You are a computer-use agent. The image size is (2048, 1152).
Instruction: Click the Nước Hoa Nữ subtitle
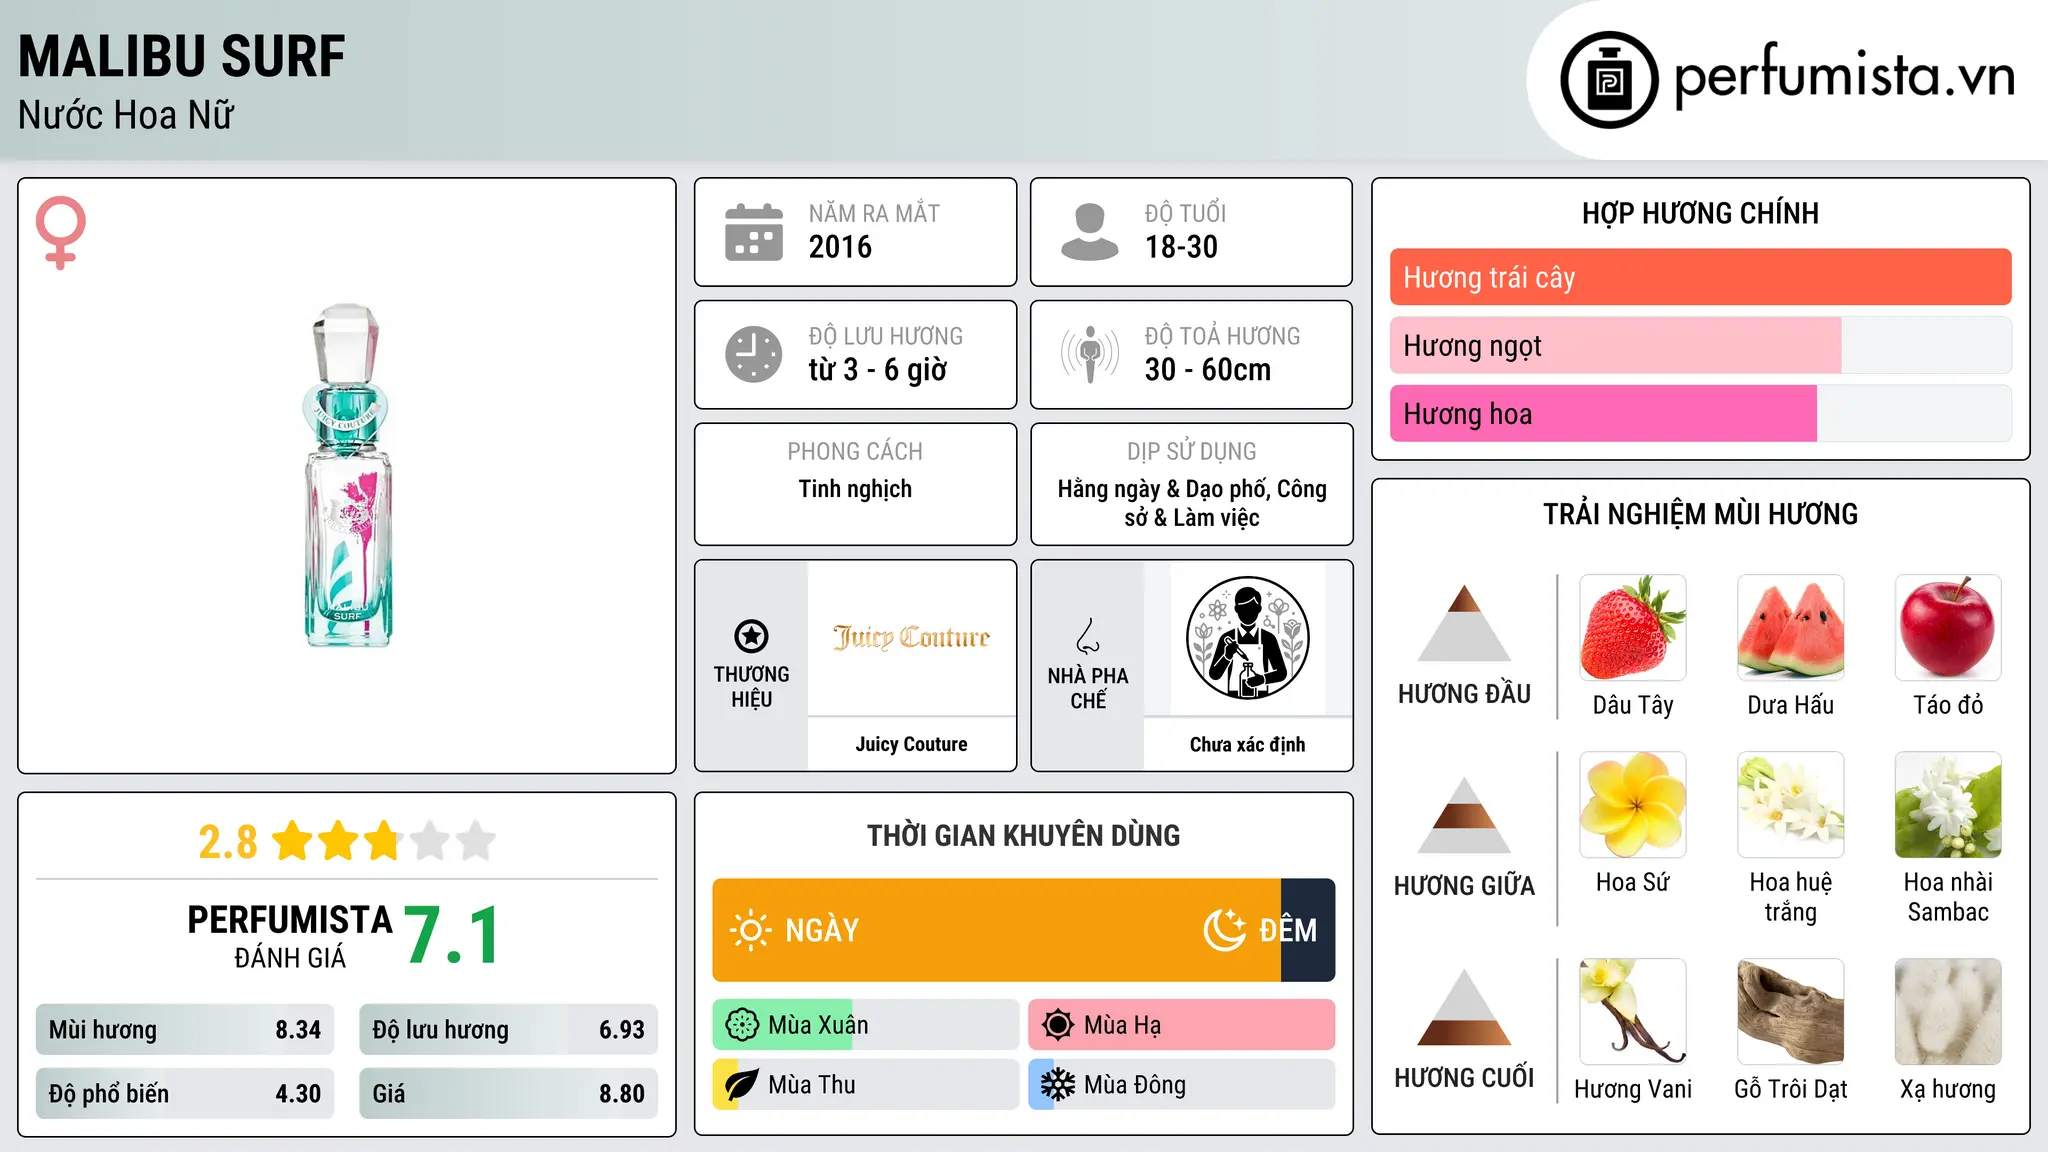(126, 115)
